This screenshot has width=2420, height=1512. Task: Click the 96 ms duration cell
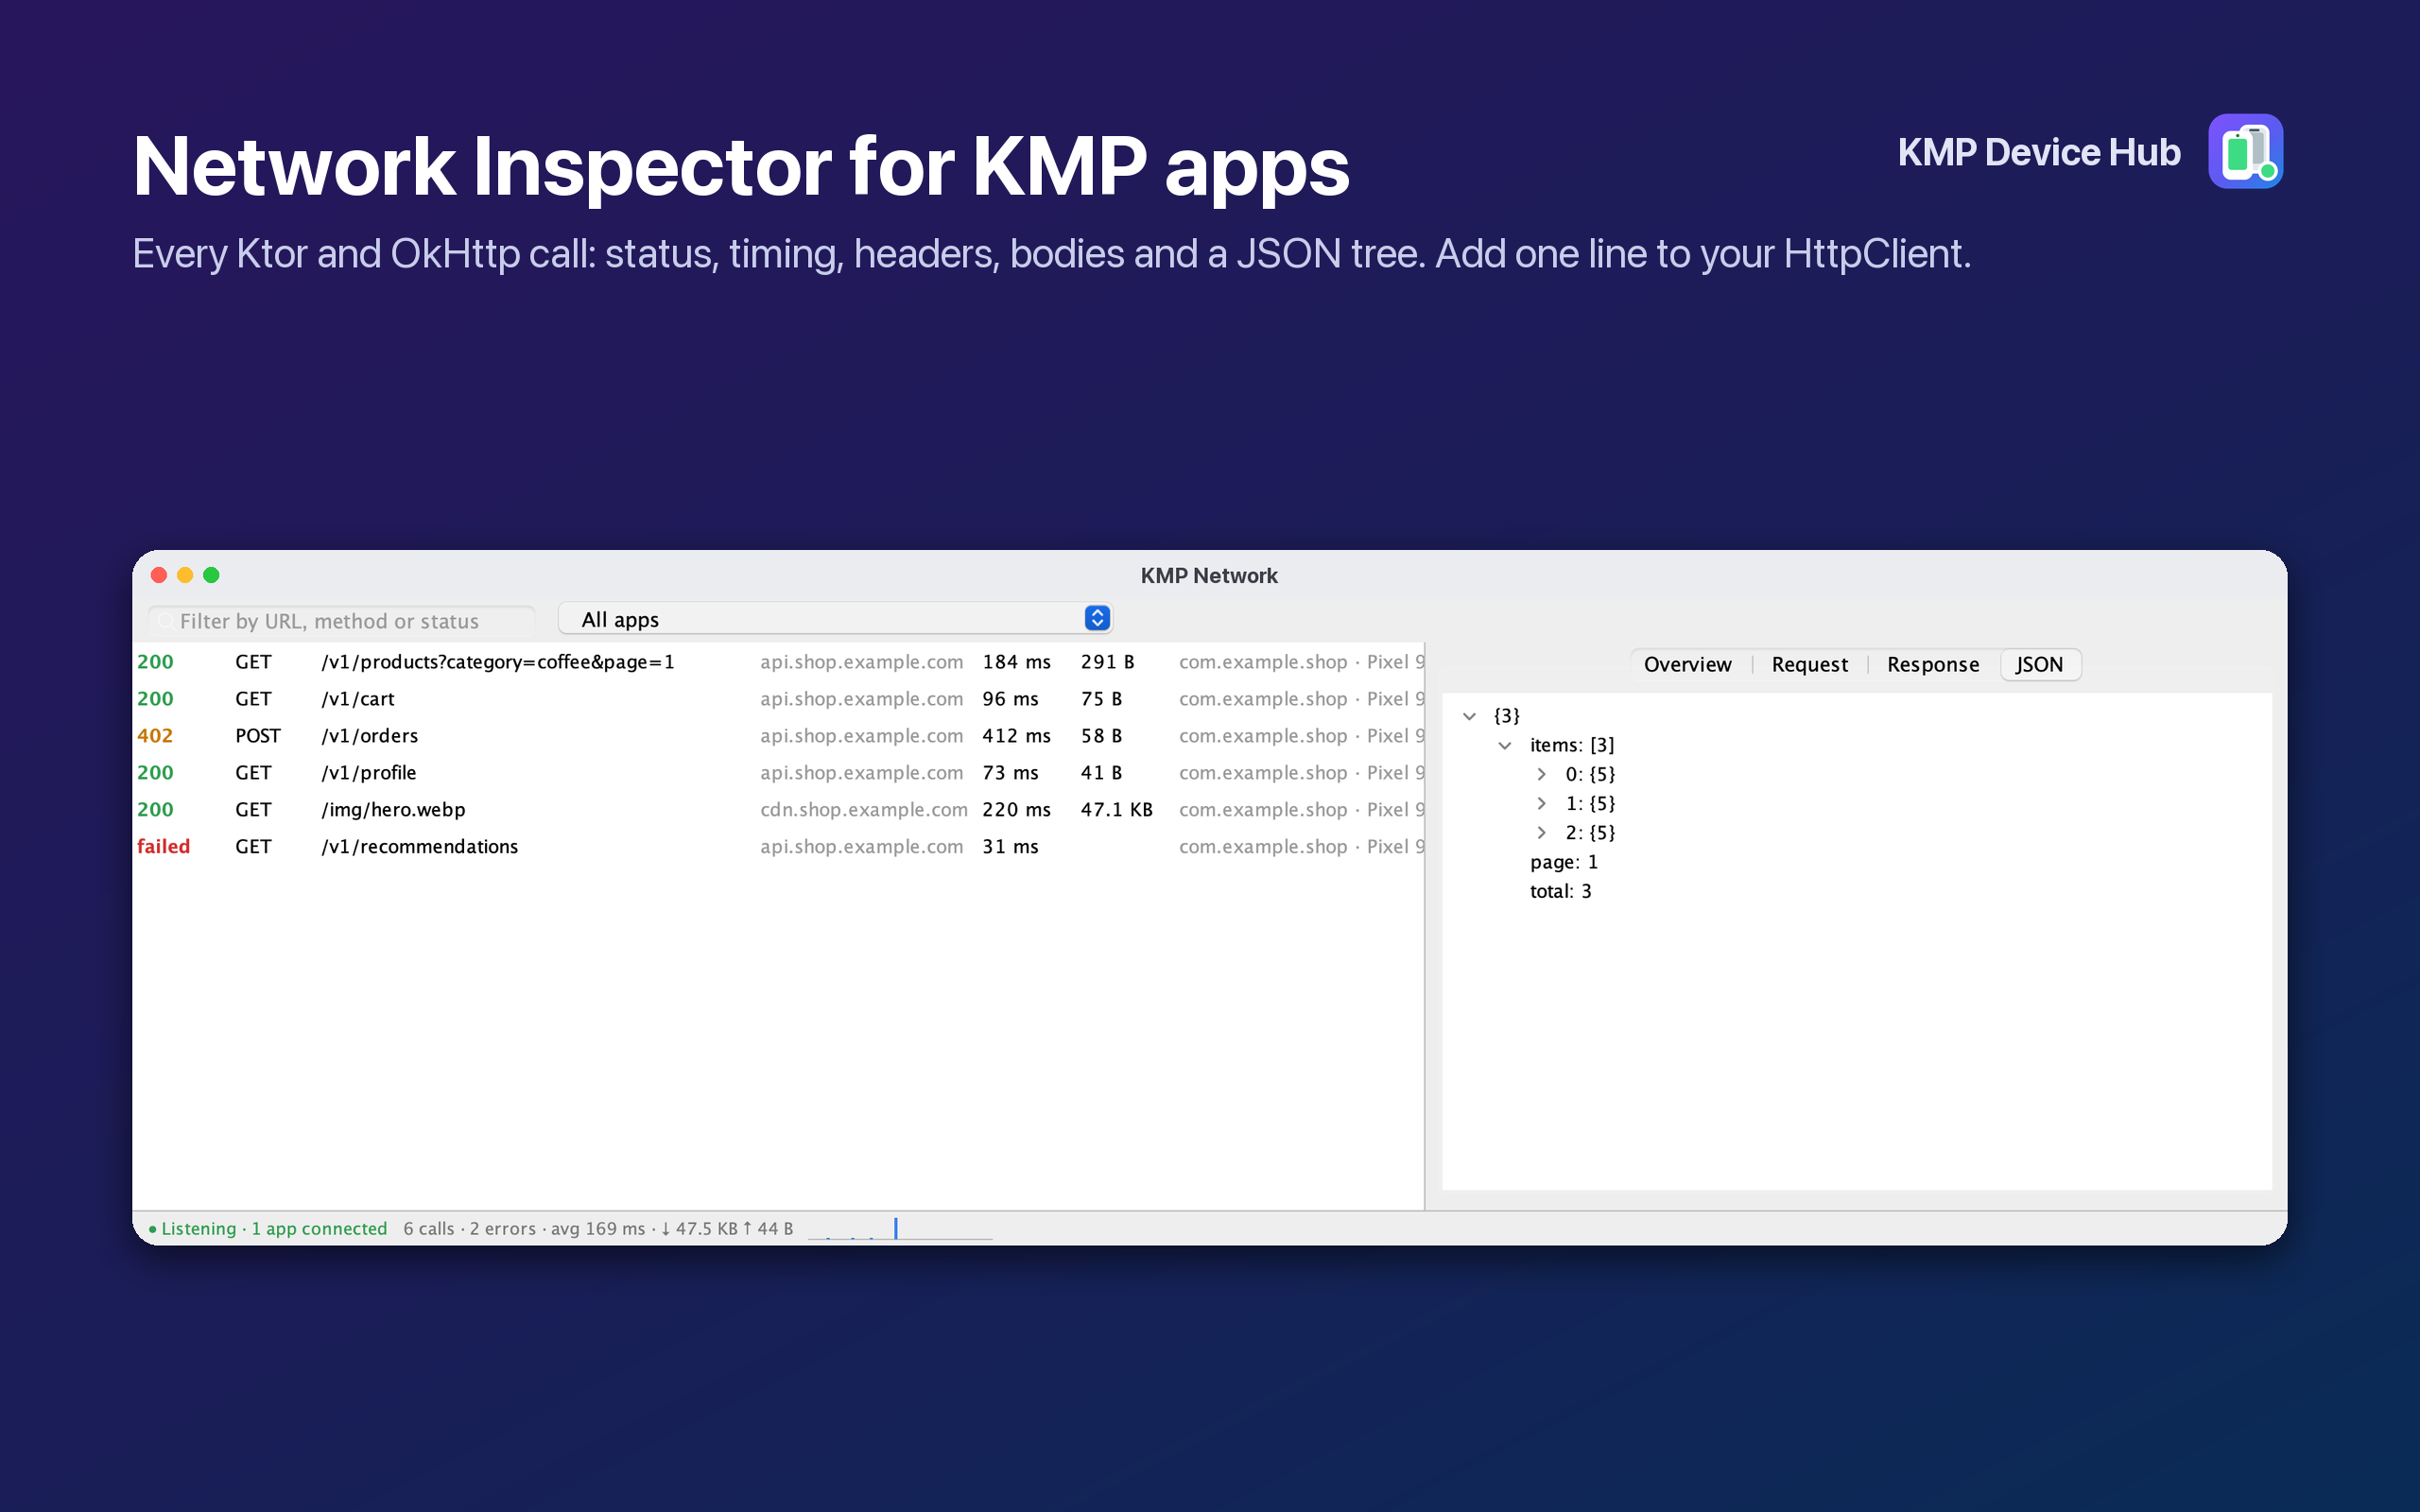point(1010,699)
